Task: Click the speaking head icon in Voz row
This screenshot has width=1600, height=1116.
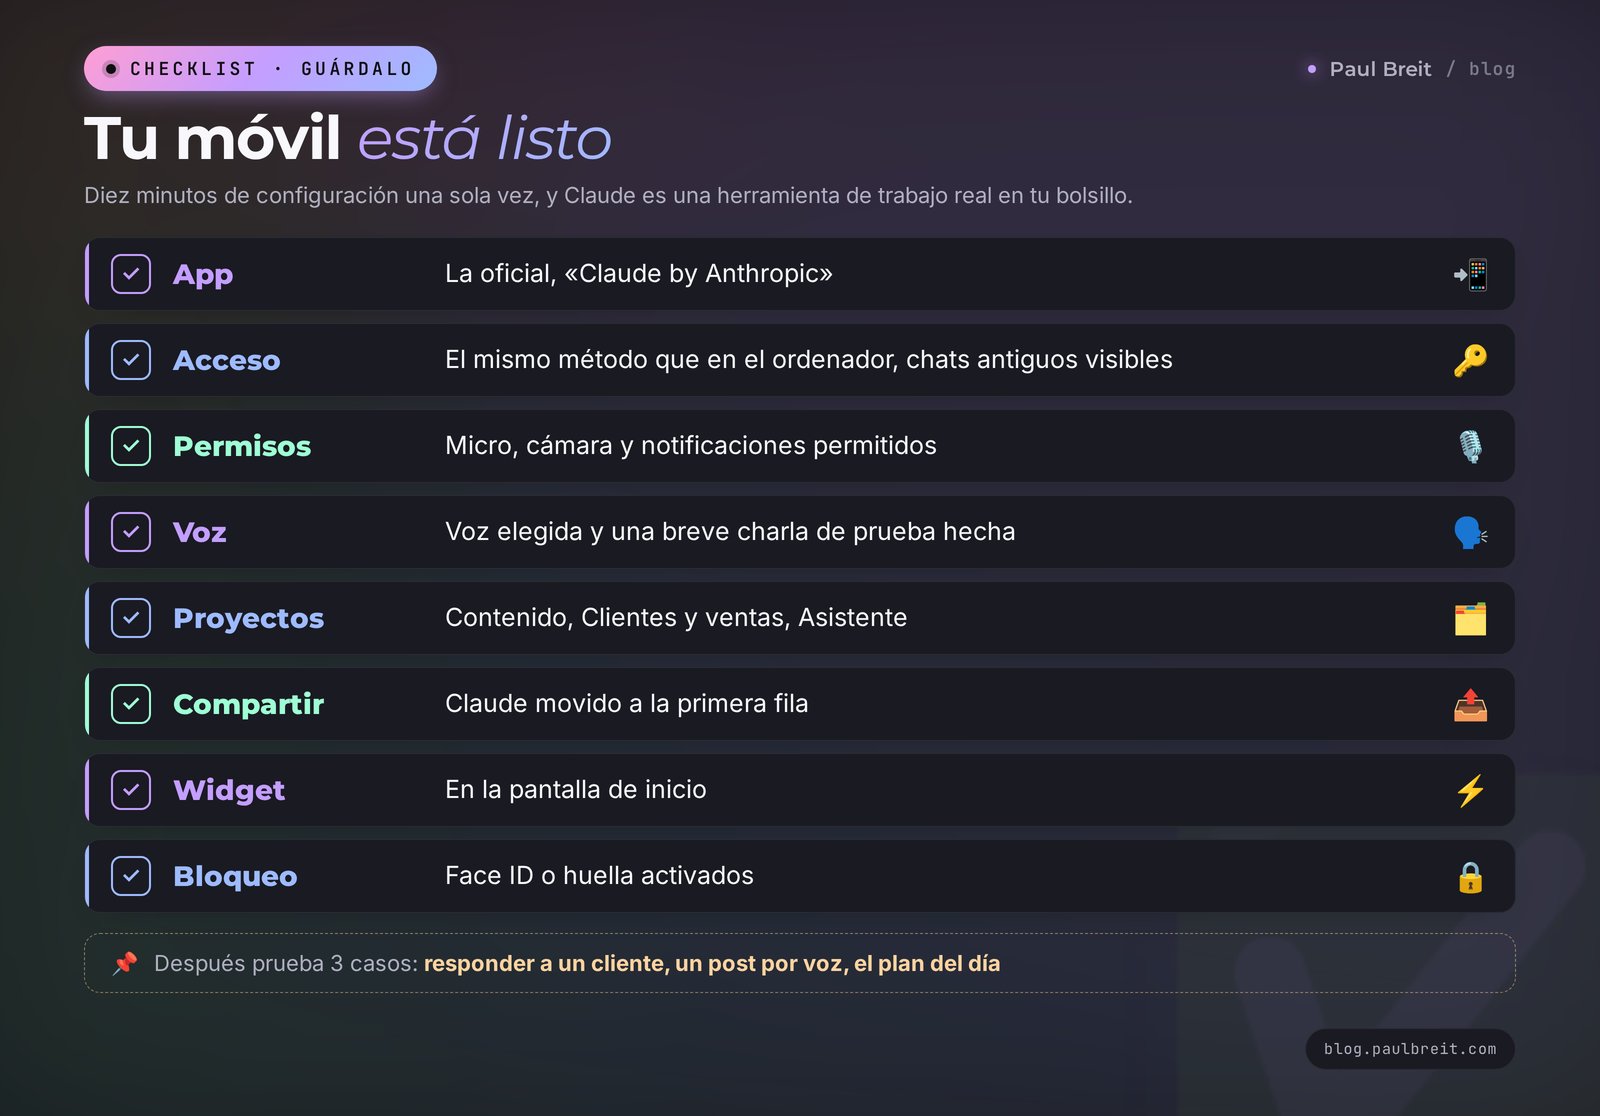Action: 1470,532
